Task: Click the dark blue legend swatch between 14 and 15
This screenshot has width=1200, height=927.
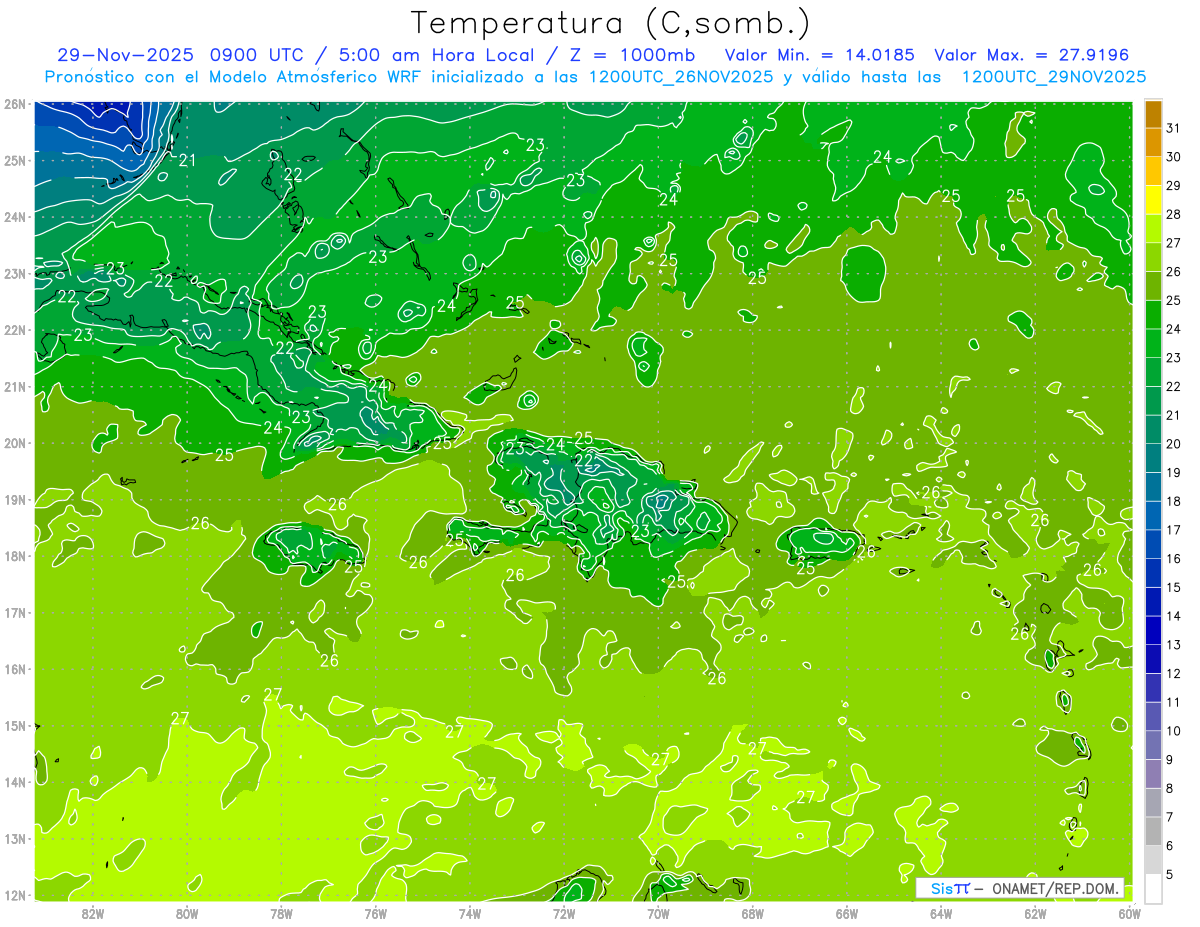Action: point(1153,603)
